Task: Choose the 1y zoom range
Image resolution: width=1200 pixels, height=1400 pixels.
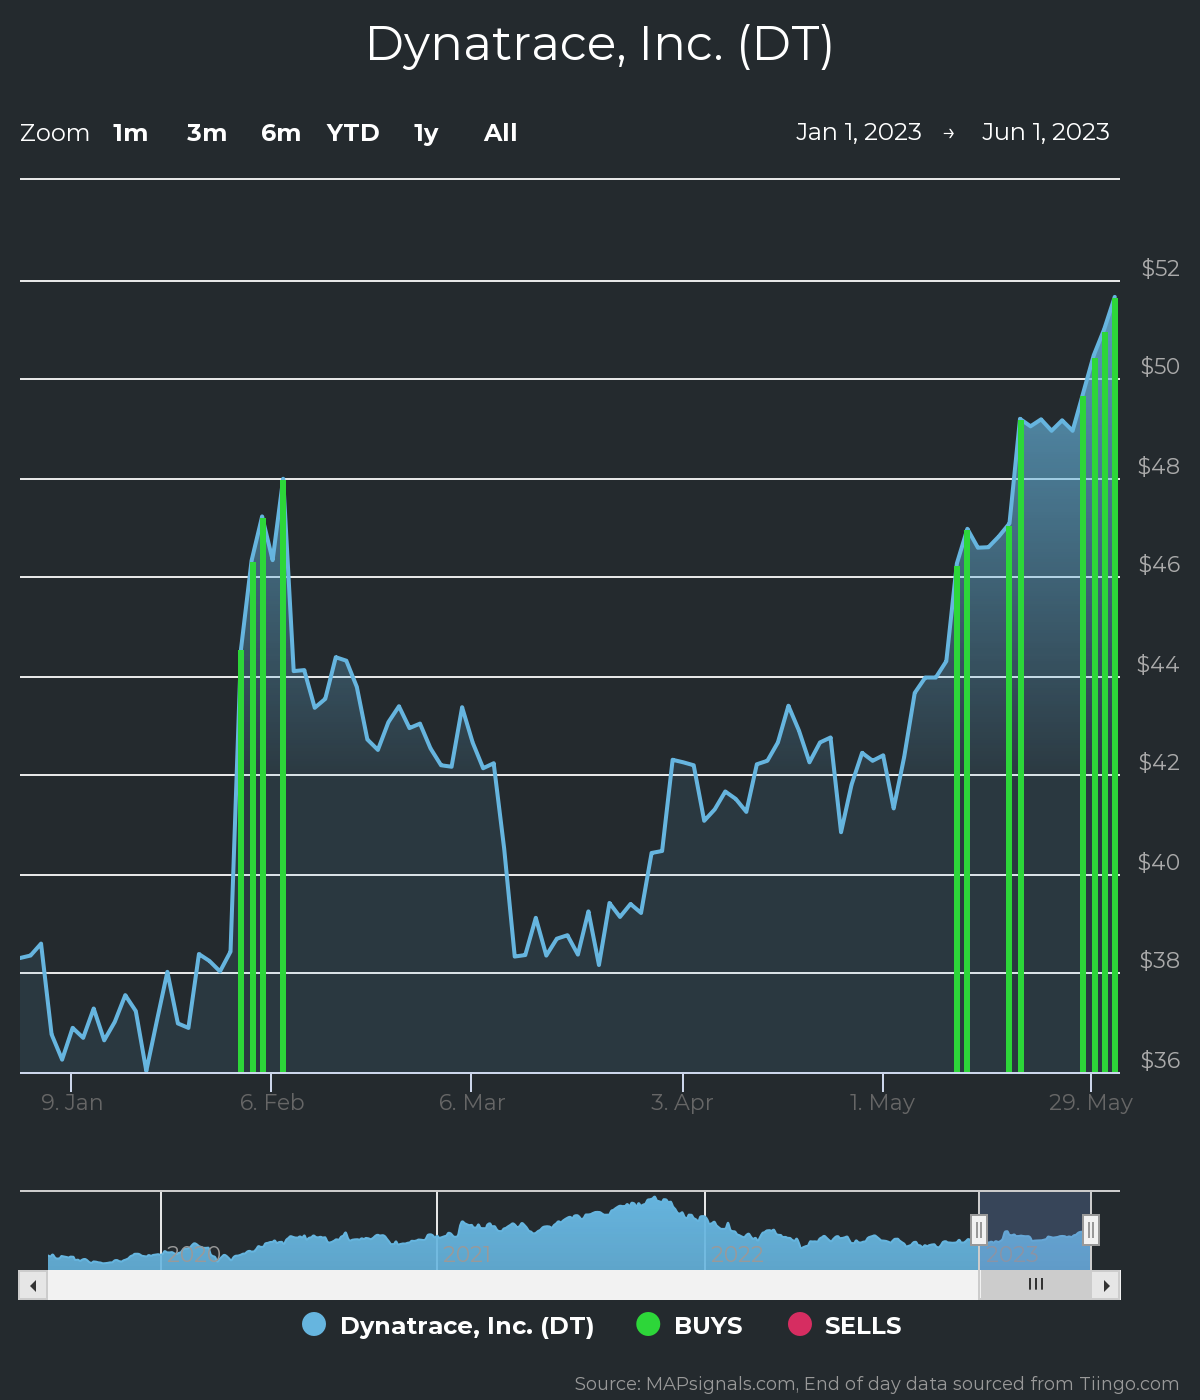Action: coord(426,133)
